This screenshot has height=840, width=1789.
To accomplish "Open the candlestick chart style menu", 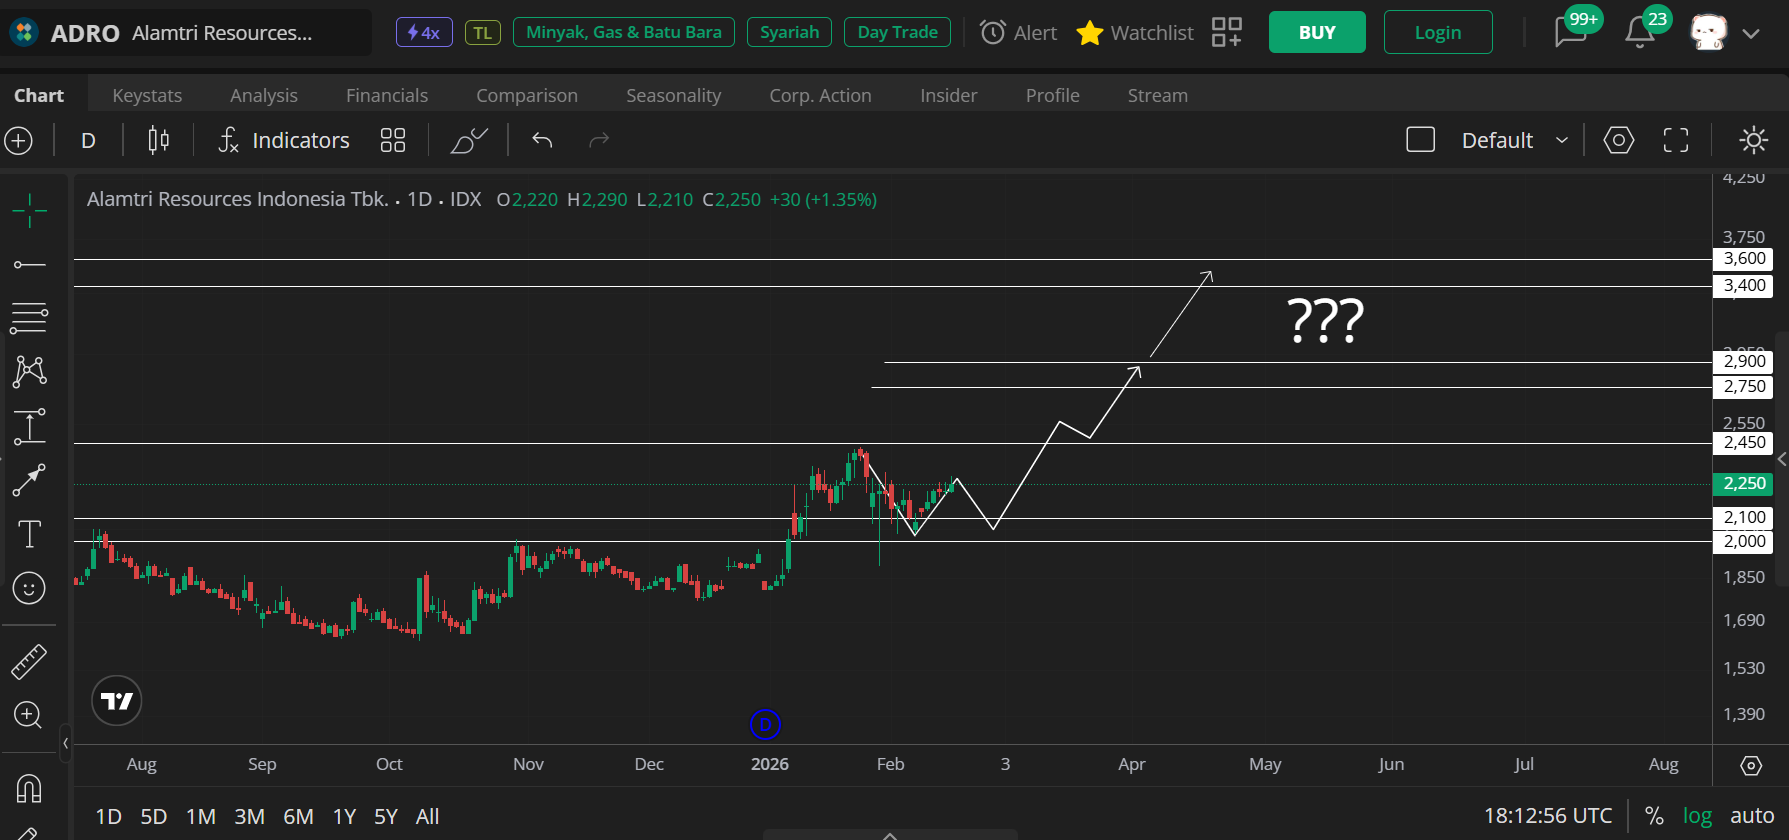I will [x=158, y=140].
